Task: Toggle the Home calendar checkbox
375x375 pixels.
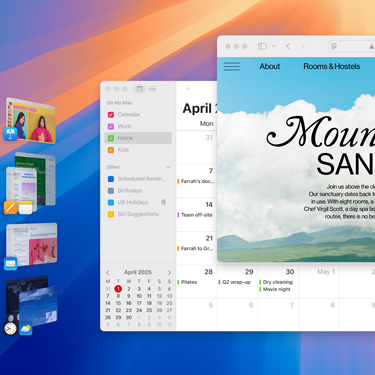Action: (111, 138)
